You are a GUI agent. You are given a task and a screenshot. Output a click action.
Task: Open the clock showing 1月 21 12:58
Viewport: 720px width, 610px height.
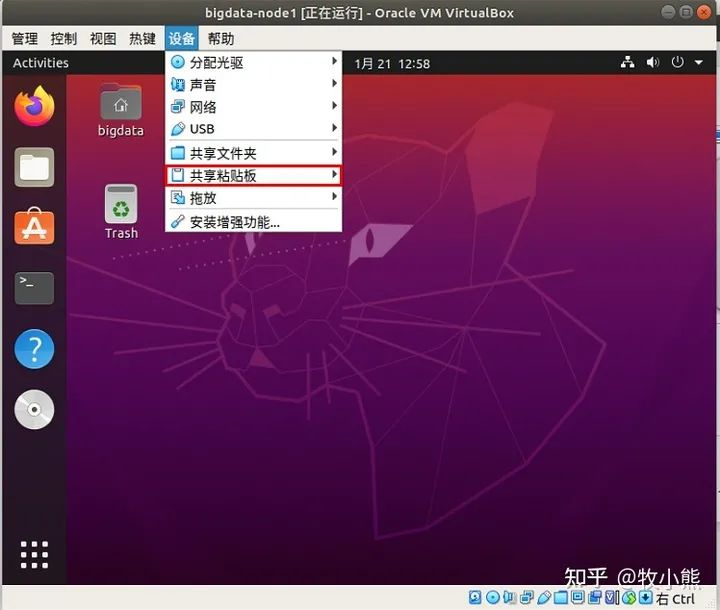tap(392, 64)
